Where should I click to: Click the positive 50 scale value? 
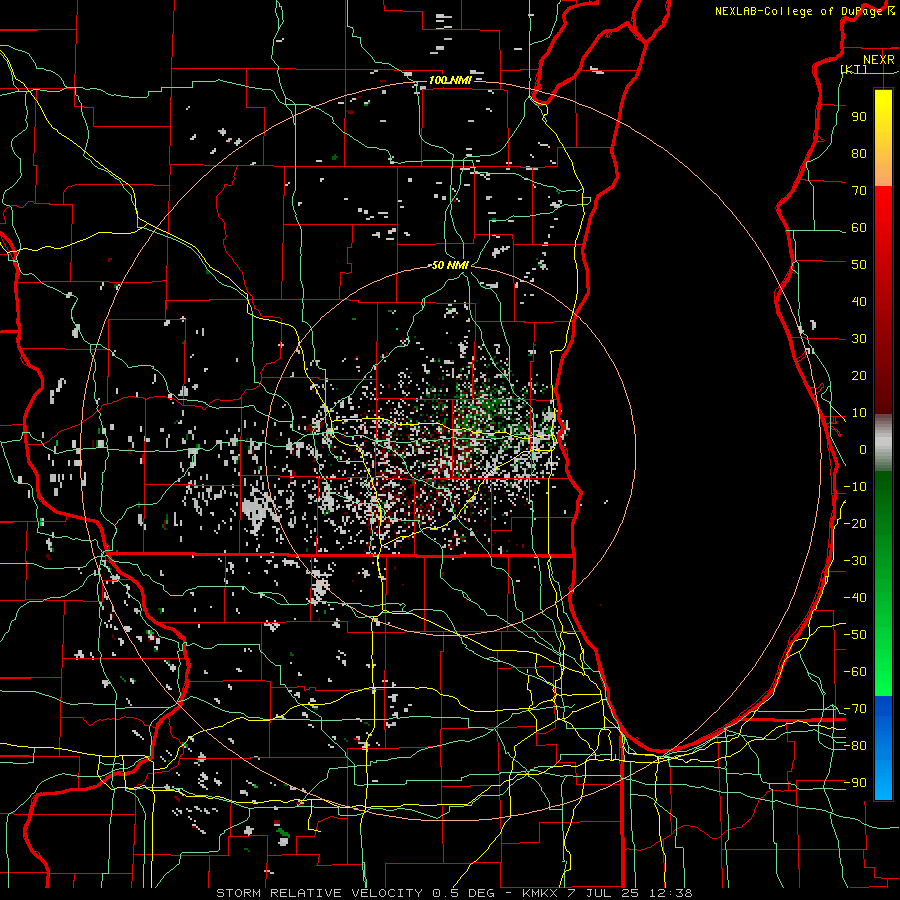pos(859,265)
